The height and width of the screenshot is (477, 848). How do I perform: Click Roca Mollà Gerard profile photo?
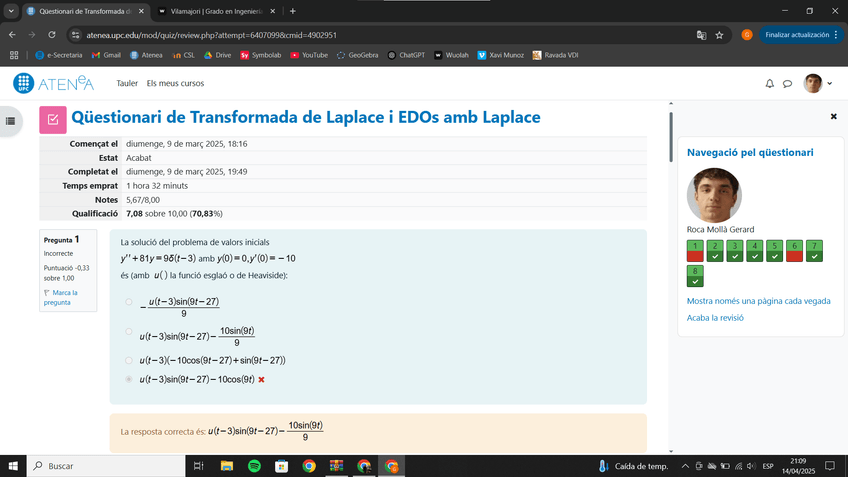714,195
